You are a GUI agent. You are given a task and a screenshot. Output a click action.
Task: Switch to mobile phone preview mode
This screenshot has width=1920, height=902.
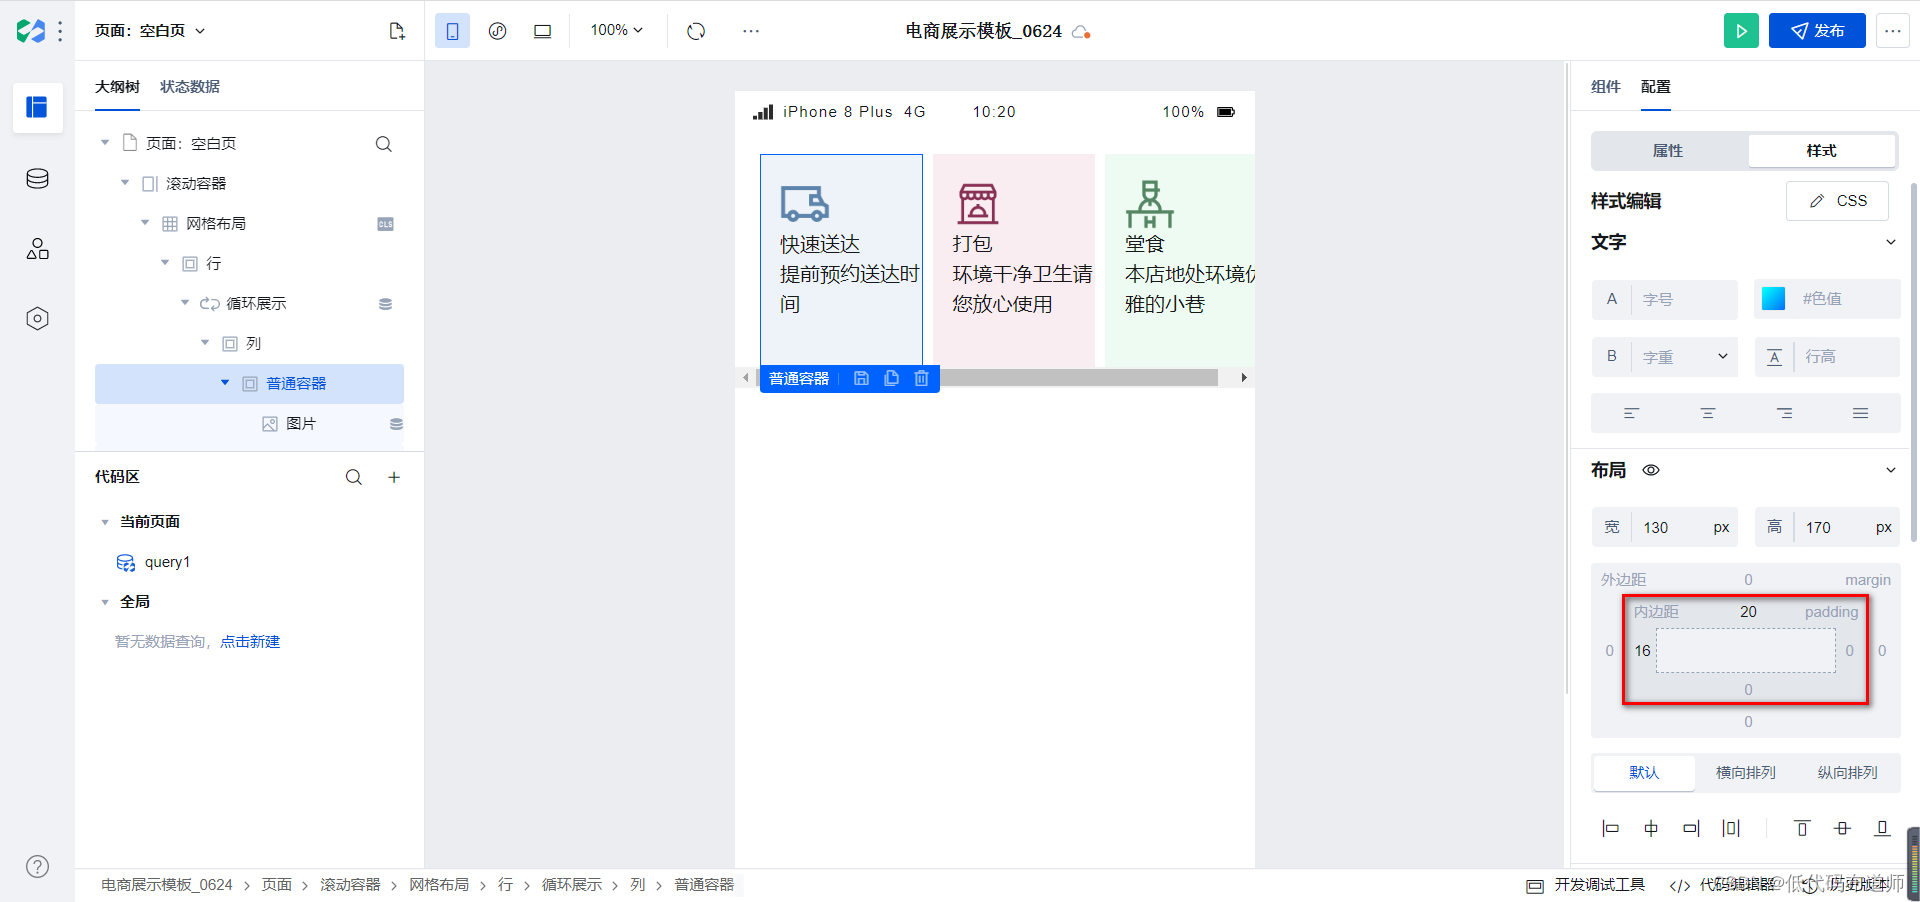(452, 31)
